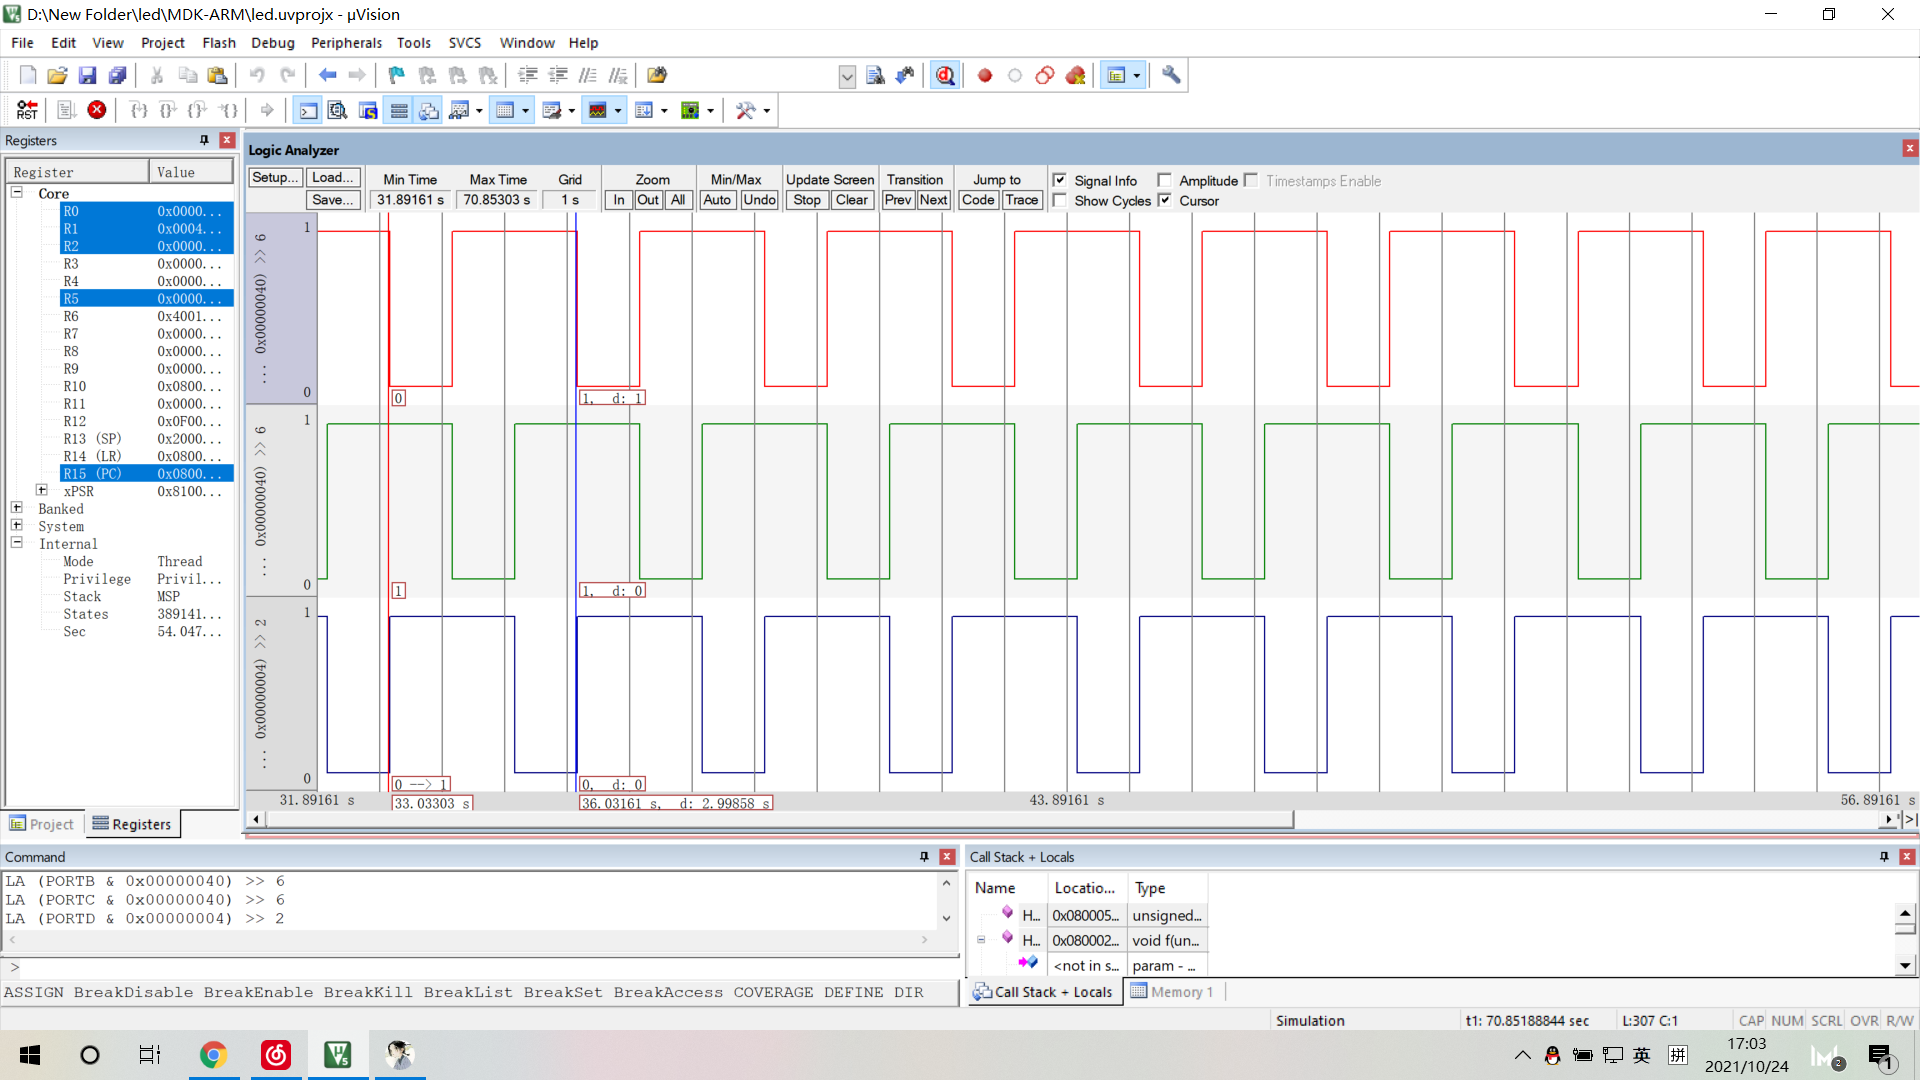Viewport: 1920px width, 1080px height.
Task: Reset the CPU with the RST icon
Action: coord(27,110)
